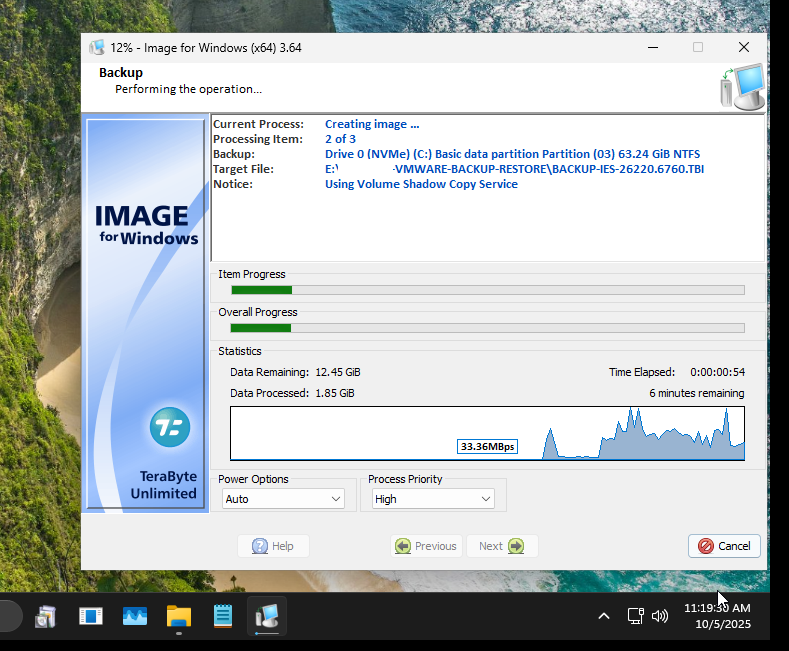This screenshot has height=651, width=789.
Task: Click the volume speaker tray icon
Action: point(660,616)
